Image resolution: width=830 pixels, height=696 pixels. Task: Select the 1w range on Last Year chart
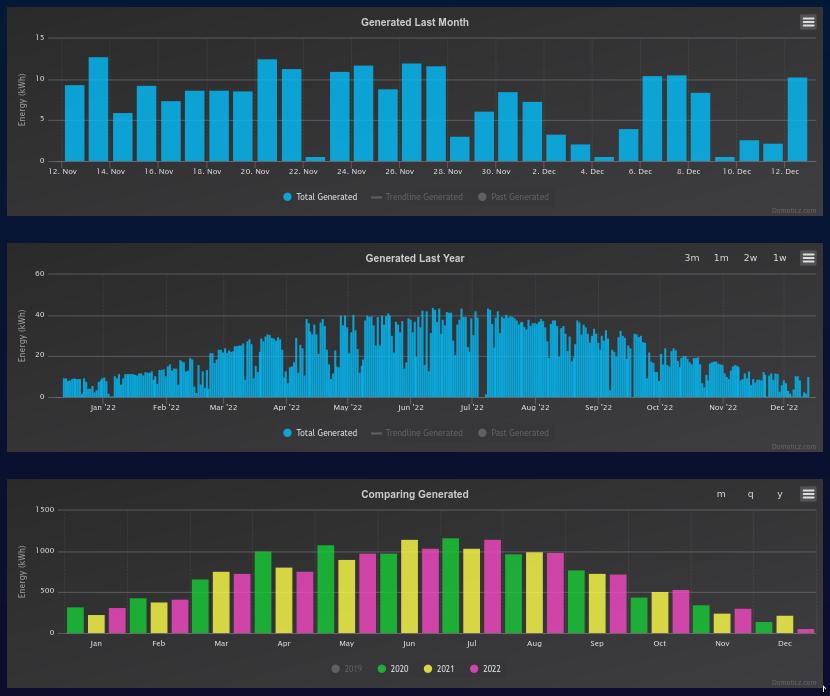tap(780, 258)
